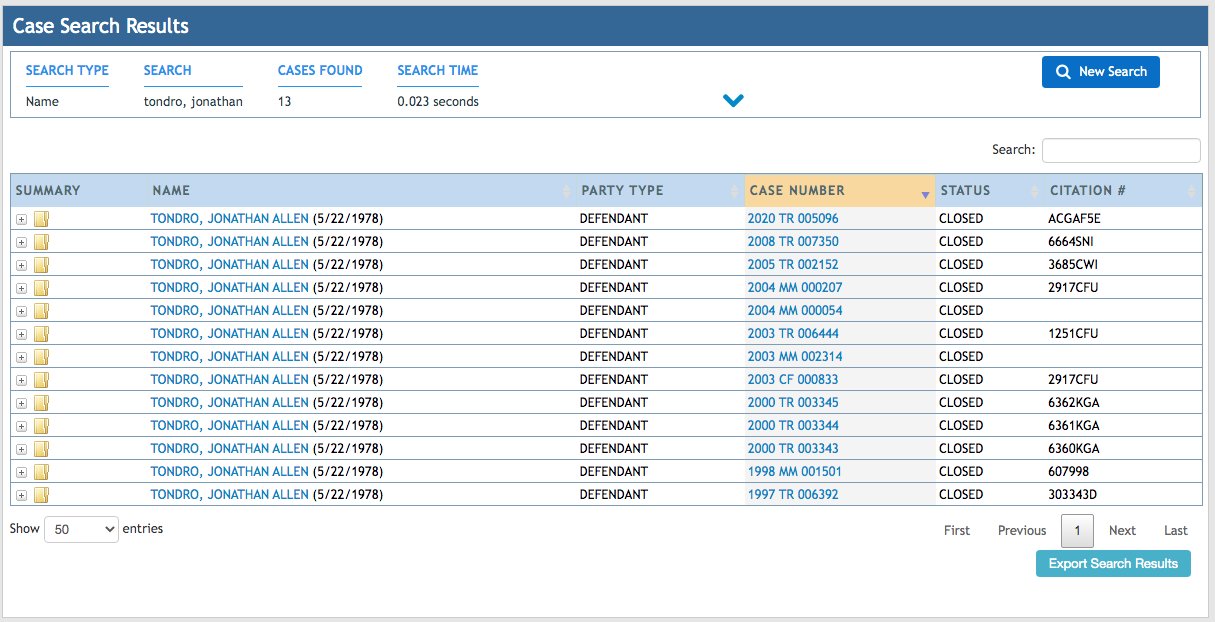Expand summary row of case 2000 TR 003344
1215x622 pixels.
coord(22,426)
